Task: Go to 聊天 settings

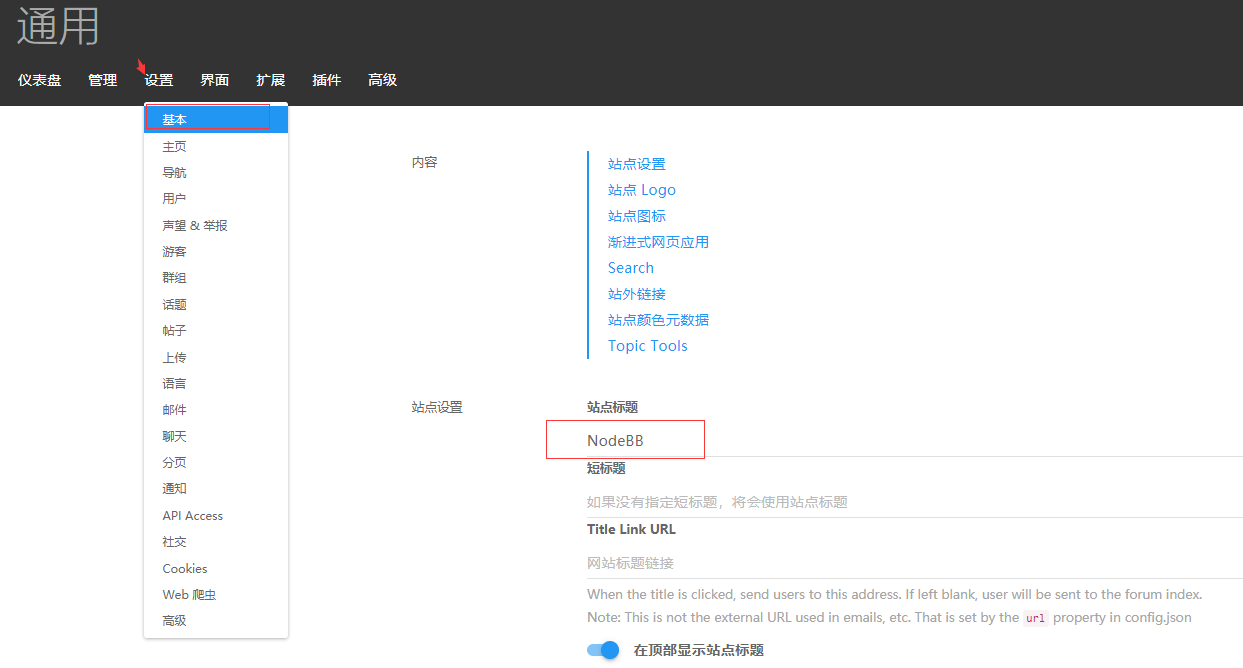Action: [x=216, y=436]
